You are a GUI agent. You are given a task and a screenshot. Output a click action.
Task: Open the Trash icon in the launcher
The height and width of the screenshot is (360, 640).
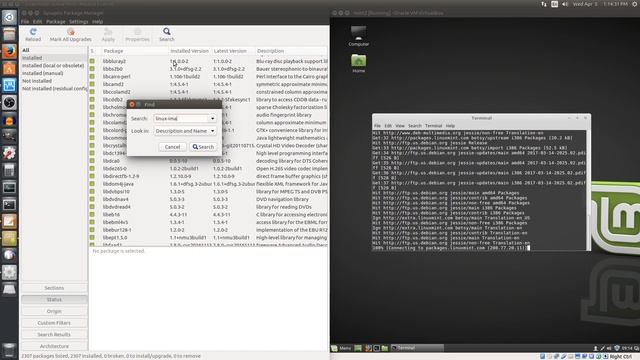click(x=9, y=350)
